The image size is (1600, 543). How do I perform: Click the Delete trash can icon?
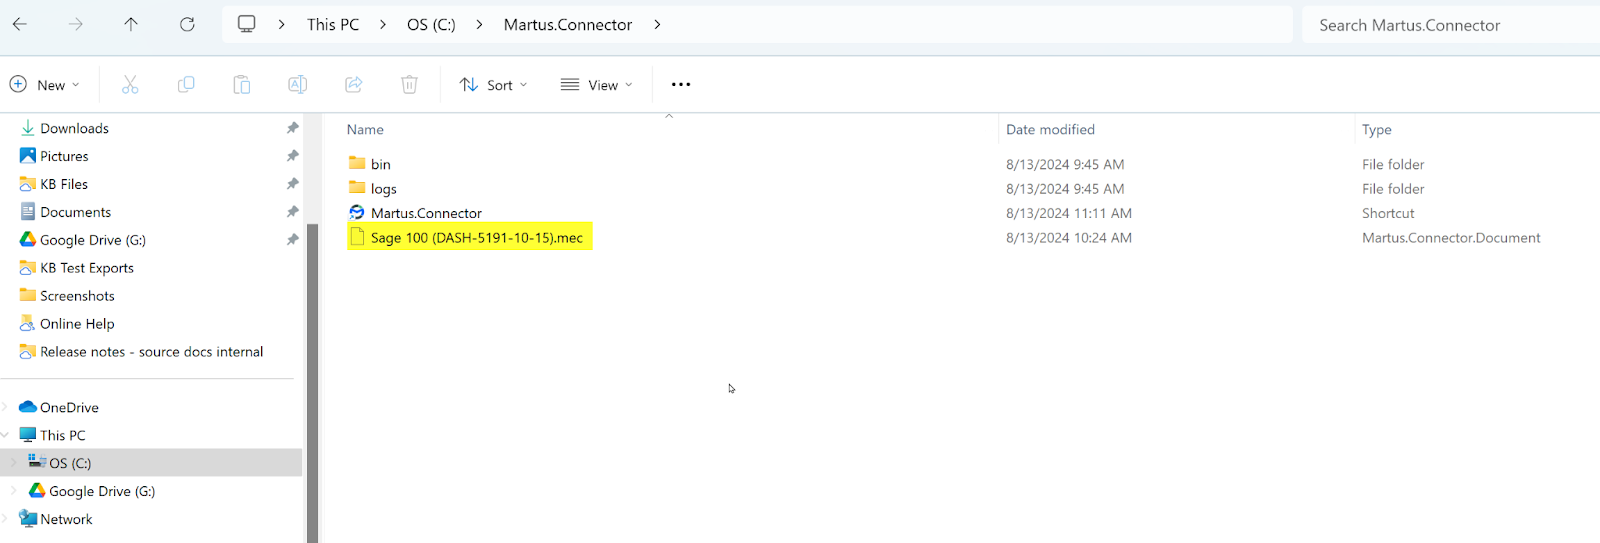click(x=410, y=85)
